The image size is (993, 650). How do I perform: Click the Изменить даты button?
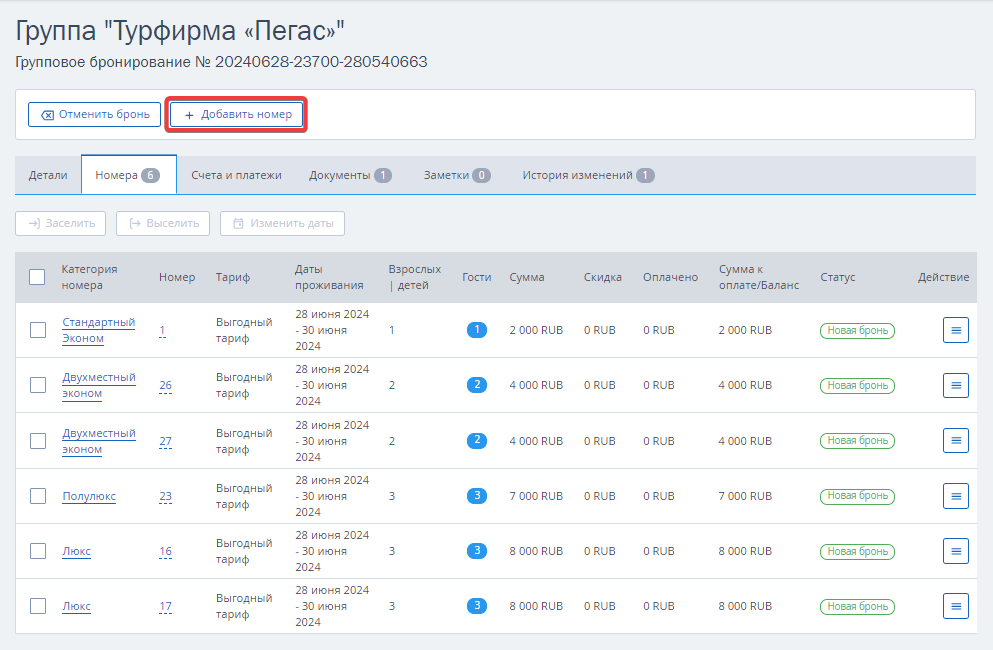click(x=282, y=224)
